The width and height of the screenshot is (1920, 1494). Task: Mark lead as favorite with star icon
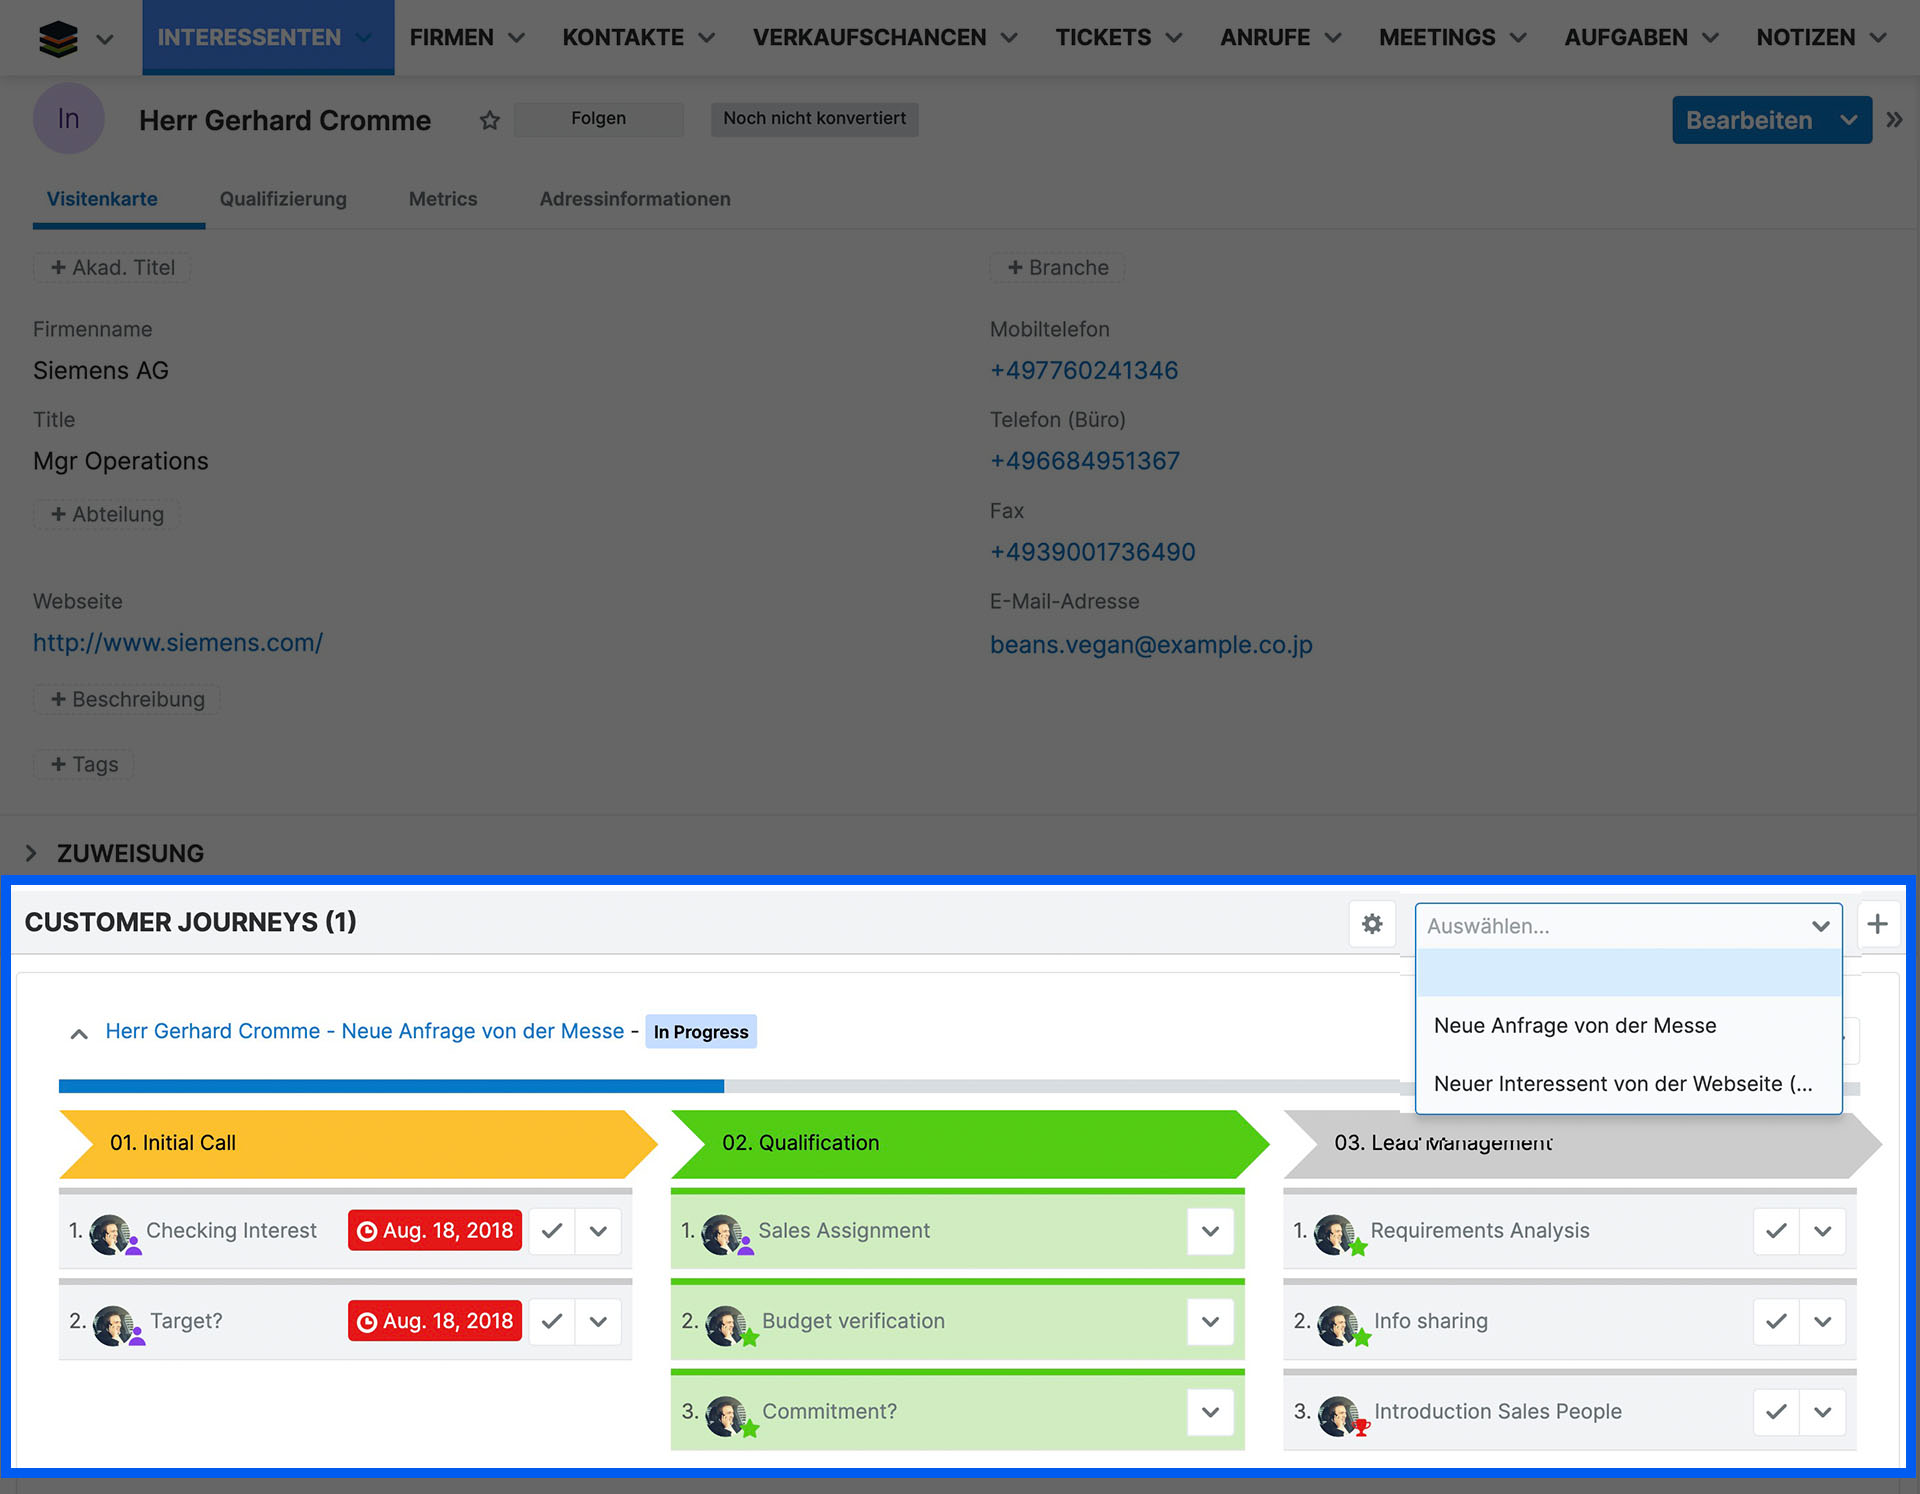[489, 120]
